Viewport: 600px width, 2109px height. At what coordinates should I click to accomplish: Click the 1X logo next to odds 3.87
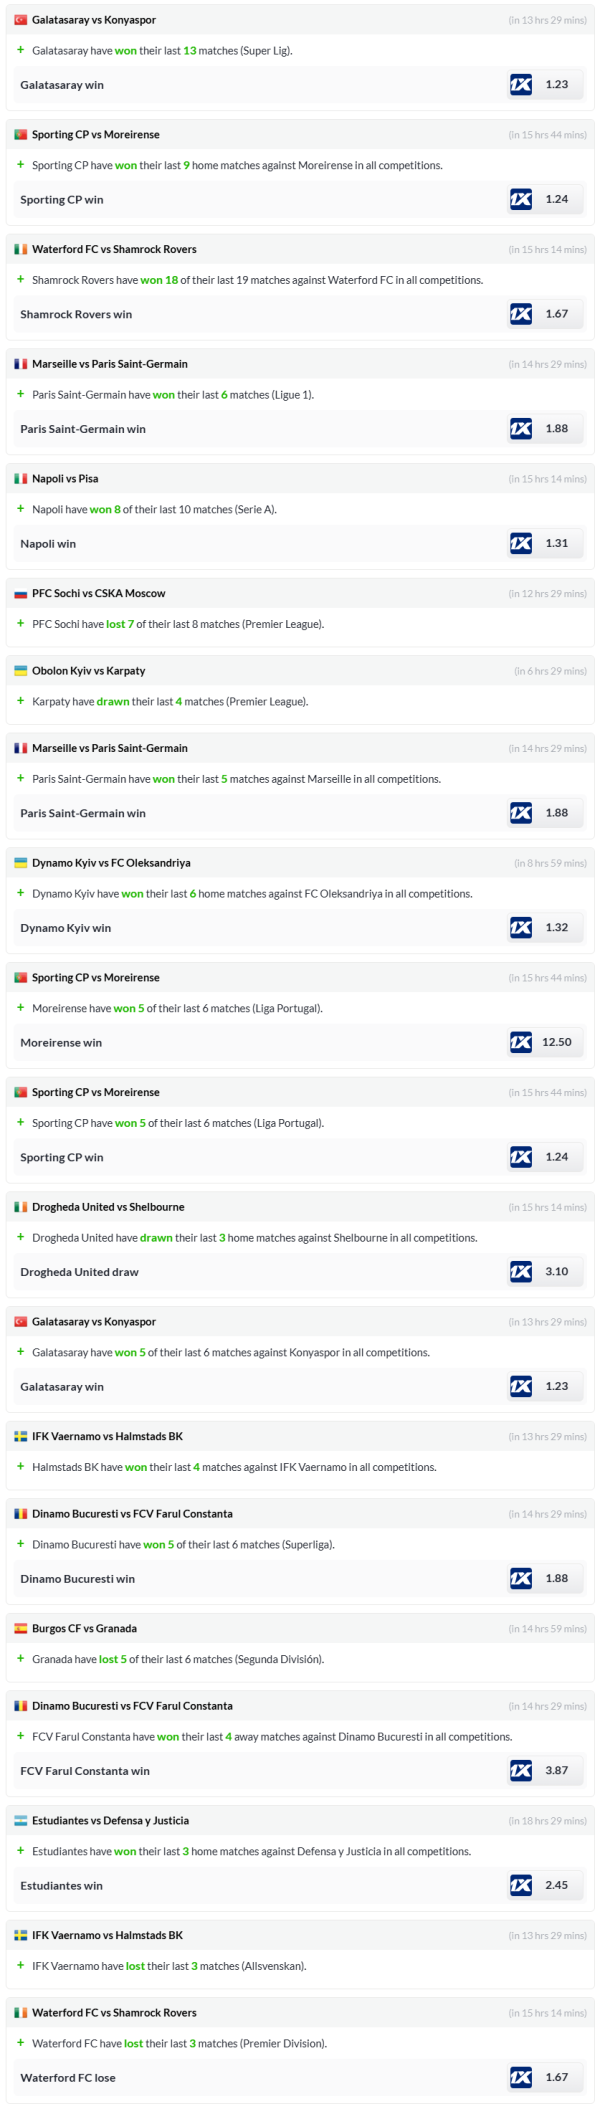520,1770
